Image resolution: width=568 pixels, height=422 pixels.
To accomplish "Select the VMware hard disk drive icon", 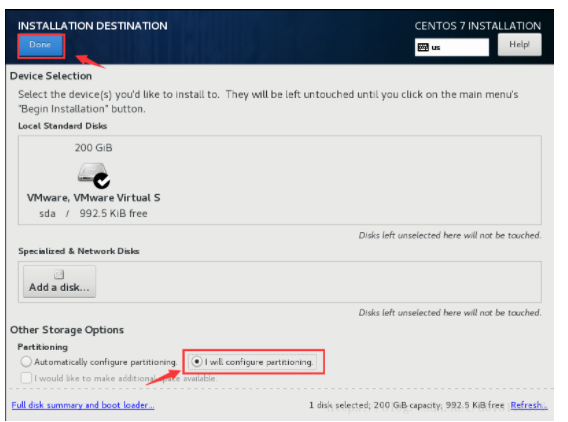I will click(x=92, y=173).
